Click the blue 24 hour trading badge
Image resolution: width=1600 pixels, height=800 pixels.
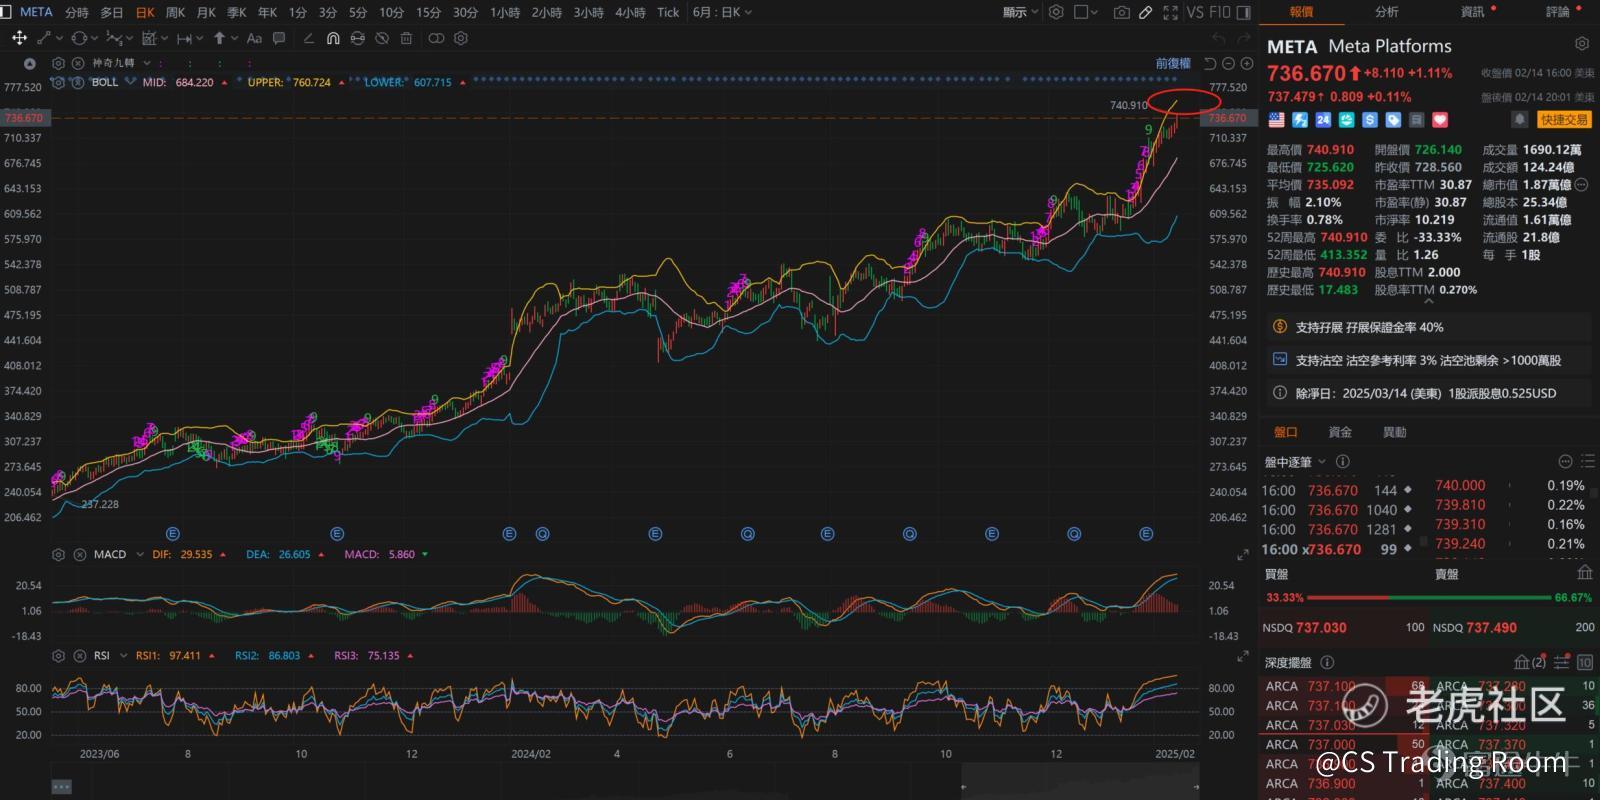click(1323, 119)
